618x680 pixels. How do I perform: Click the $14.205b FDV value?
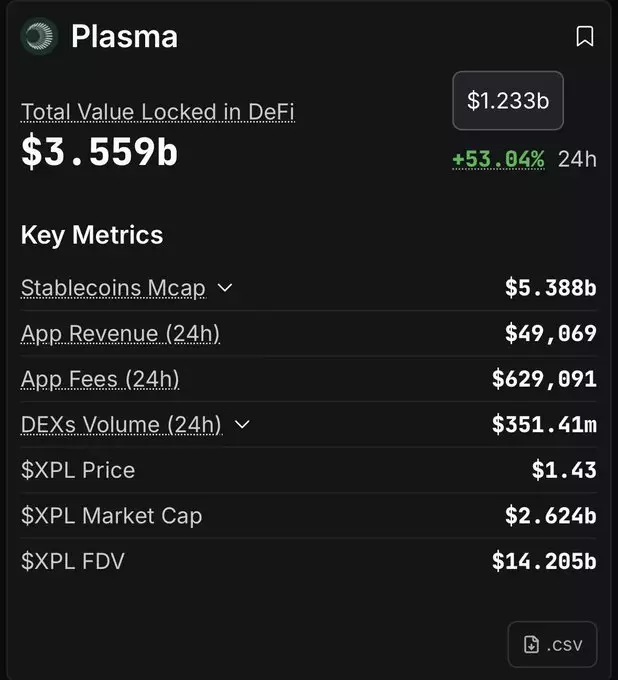coord(544,561)
